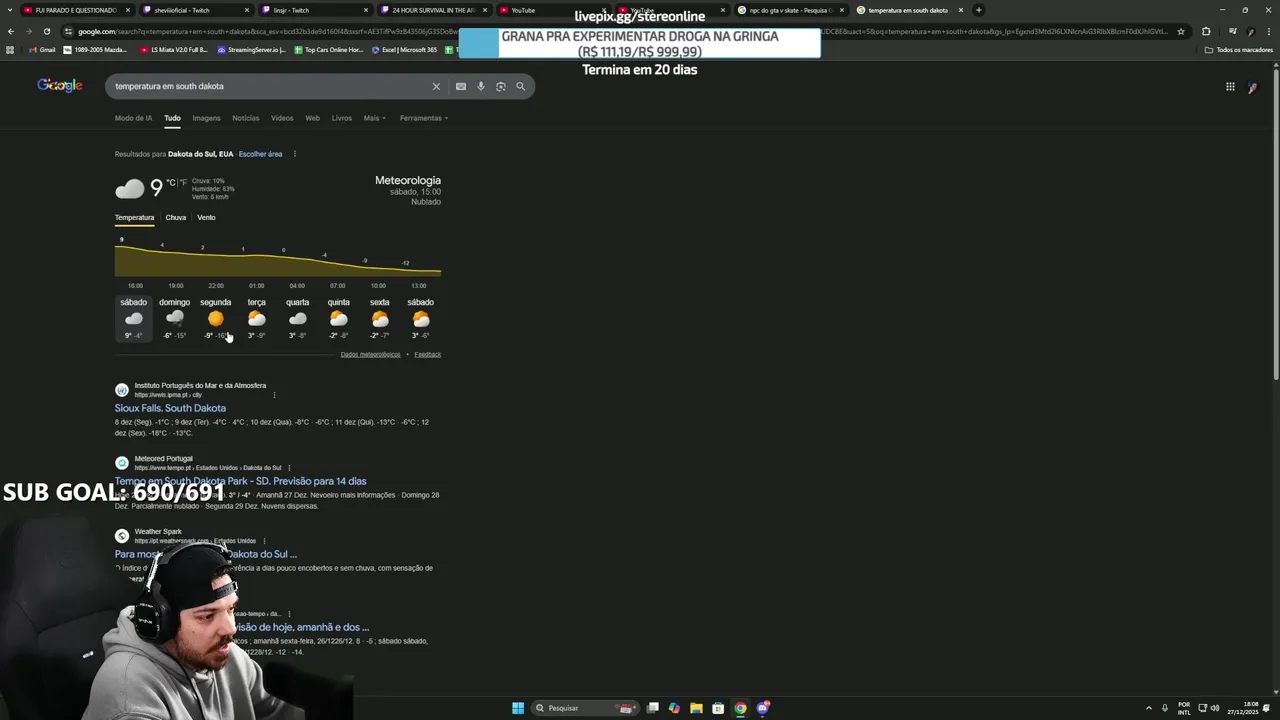Go back with the browser back arrow
The width and height of the screenshot is (1280, 720).
point(11,31)
